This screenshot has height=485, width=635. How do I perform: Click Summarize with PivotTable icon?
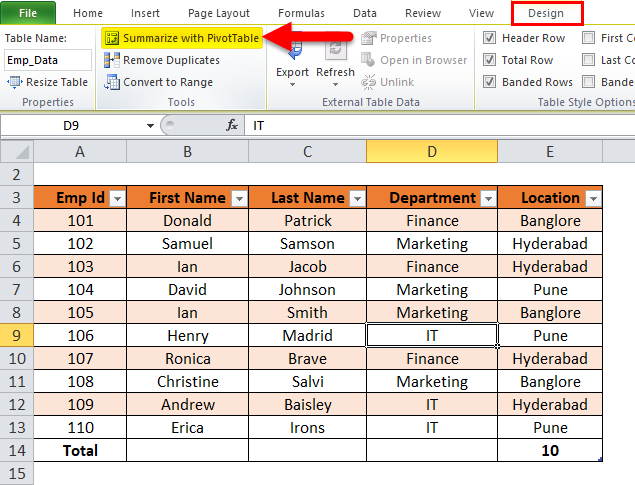pos(112,38)
